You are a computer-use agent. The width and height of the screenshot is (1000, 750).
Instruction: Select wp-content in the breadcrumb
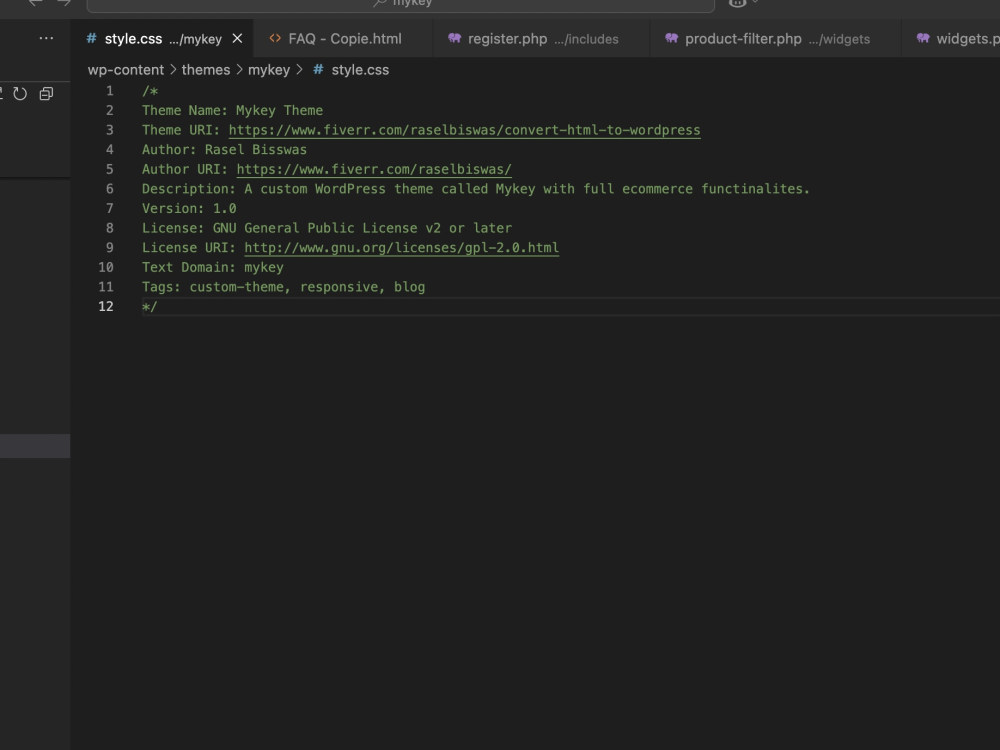(x=126, y=70)
